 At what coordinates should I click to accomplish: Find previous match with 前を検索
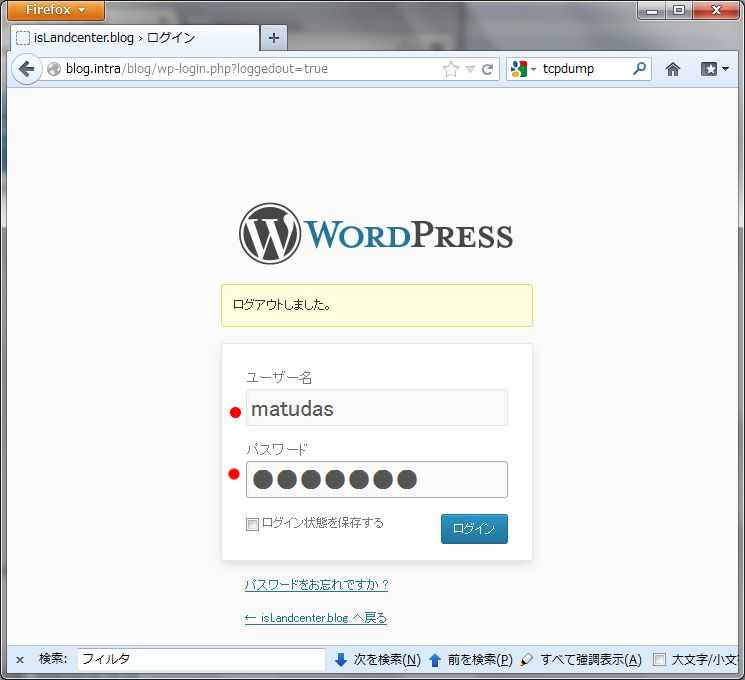[470, 660]
